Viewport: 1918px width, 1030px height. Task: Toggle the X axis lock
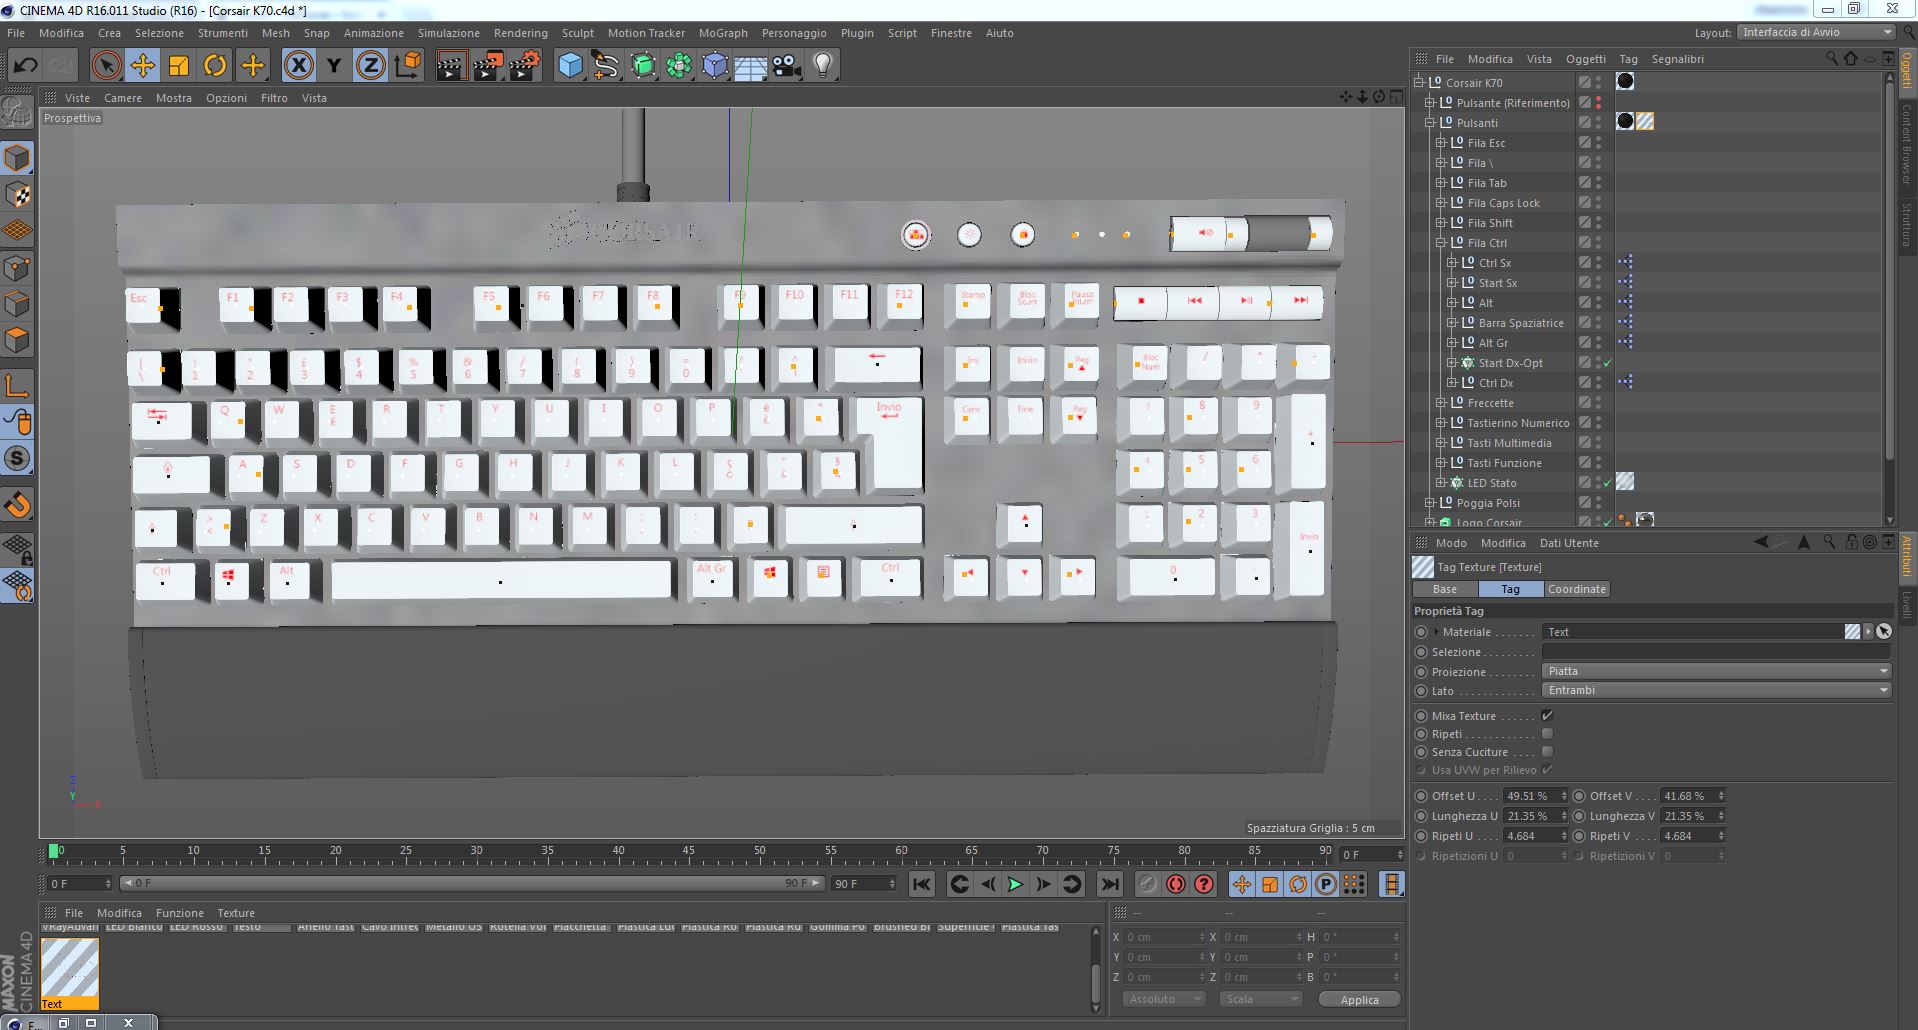298,66
